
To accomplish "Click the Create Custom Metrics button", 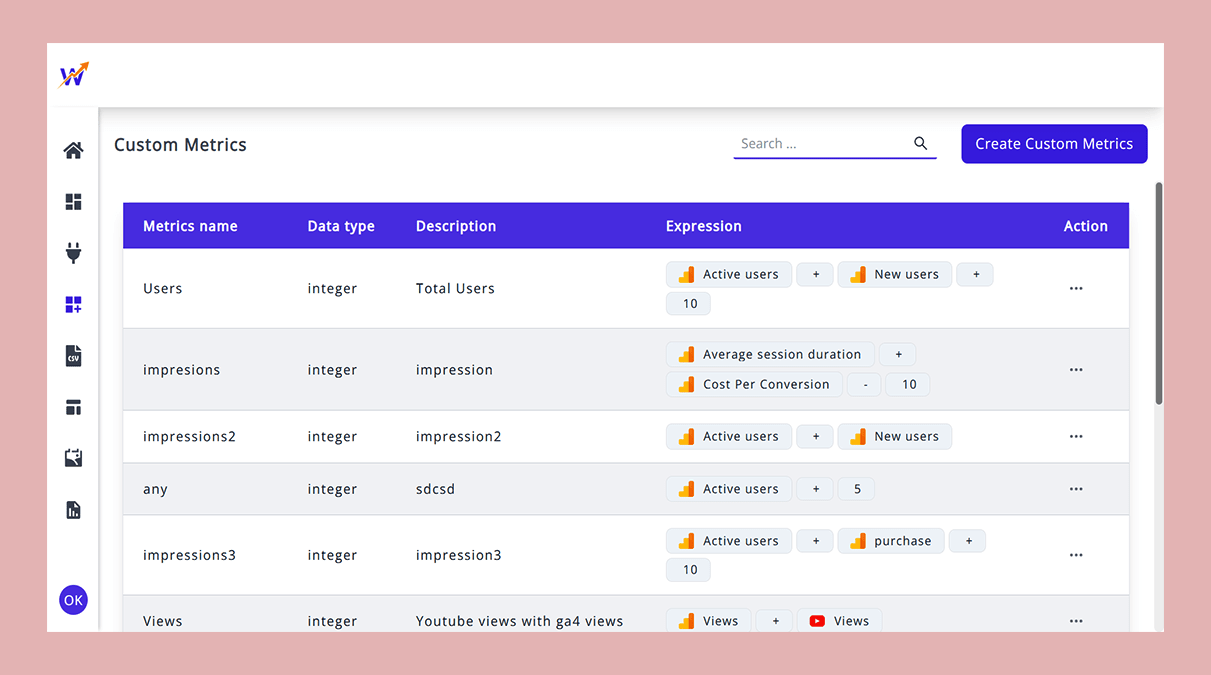I will pos(1054,144).
